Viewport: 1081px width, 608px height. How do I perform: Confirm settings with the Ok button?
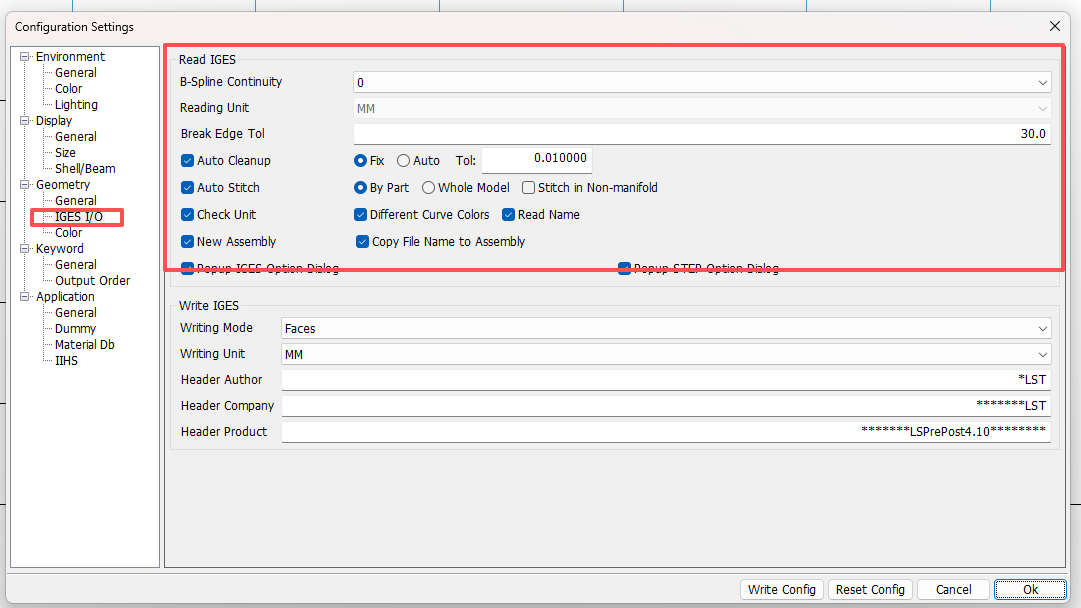click(x=1030, y=589)
